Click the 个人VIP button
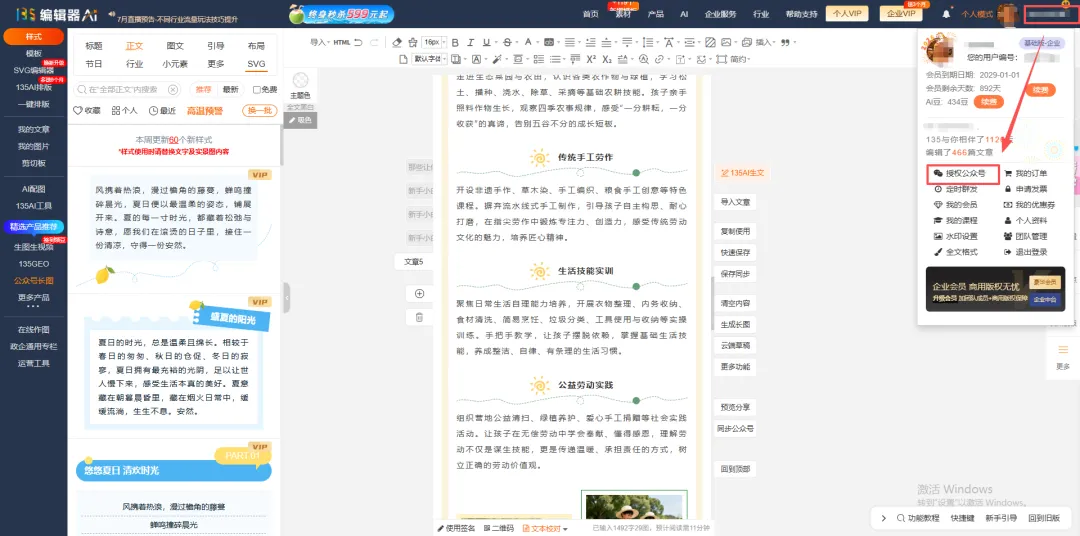 click(847, 14)
